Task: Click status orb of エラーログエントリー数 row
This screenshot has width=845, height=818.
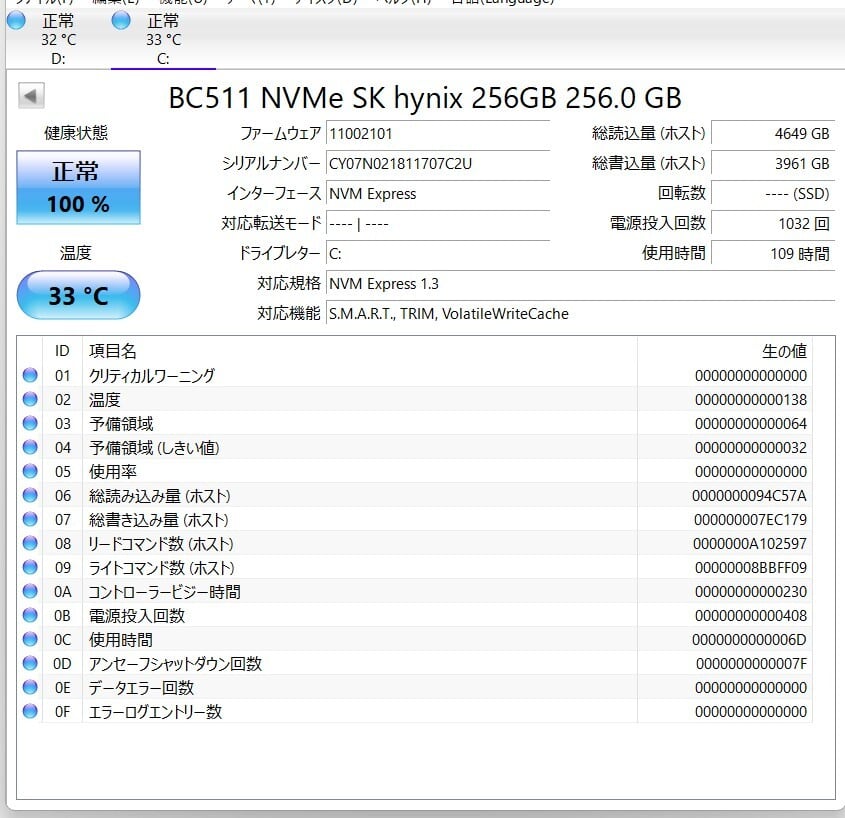Action: point(29,712)
